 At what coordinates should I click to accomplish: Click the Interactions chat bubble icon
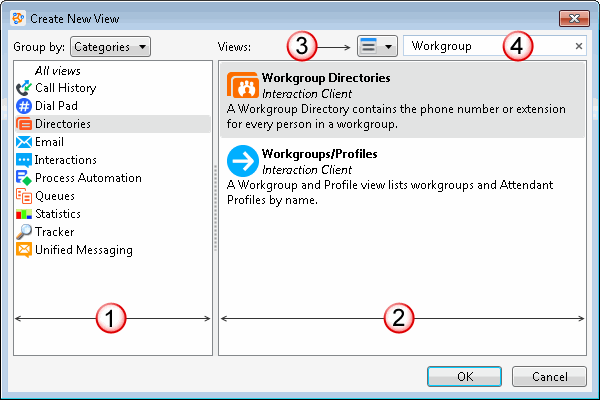24,160
